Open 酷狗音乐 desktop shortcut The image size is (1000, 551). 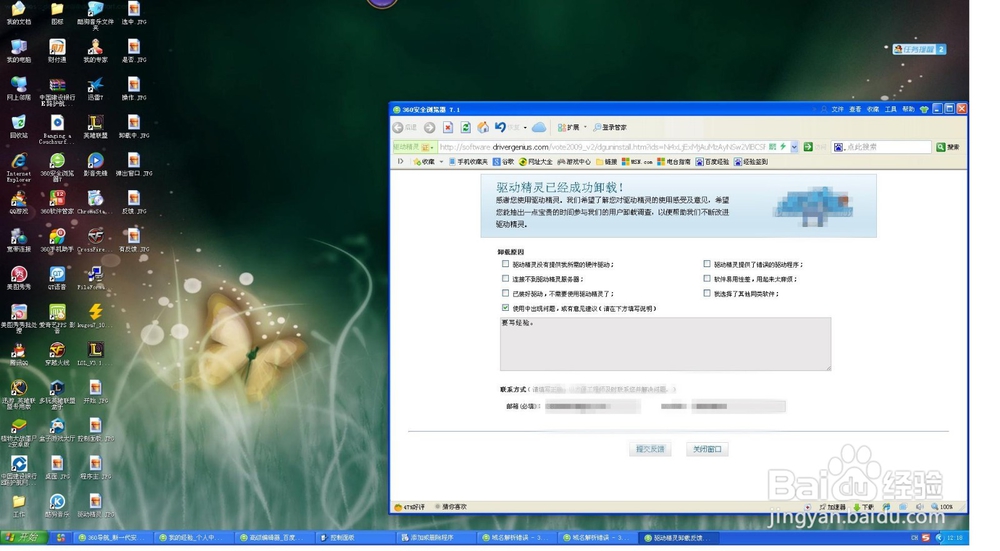57,505
